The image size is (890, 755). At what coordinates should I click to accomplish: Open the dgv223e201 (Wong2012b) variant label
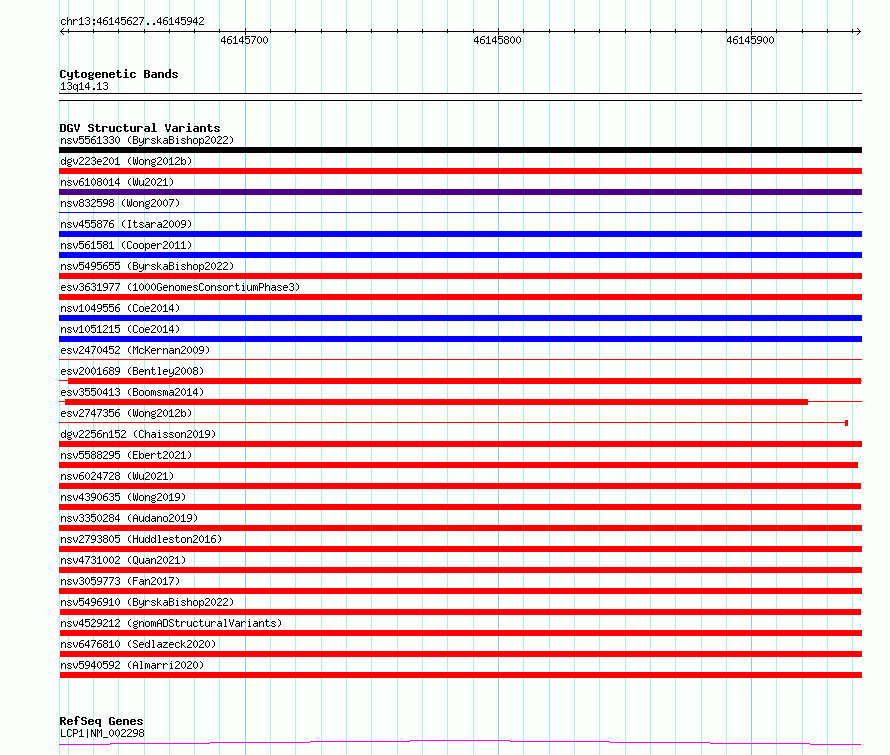(x=126, y=161)
